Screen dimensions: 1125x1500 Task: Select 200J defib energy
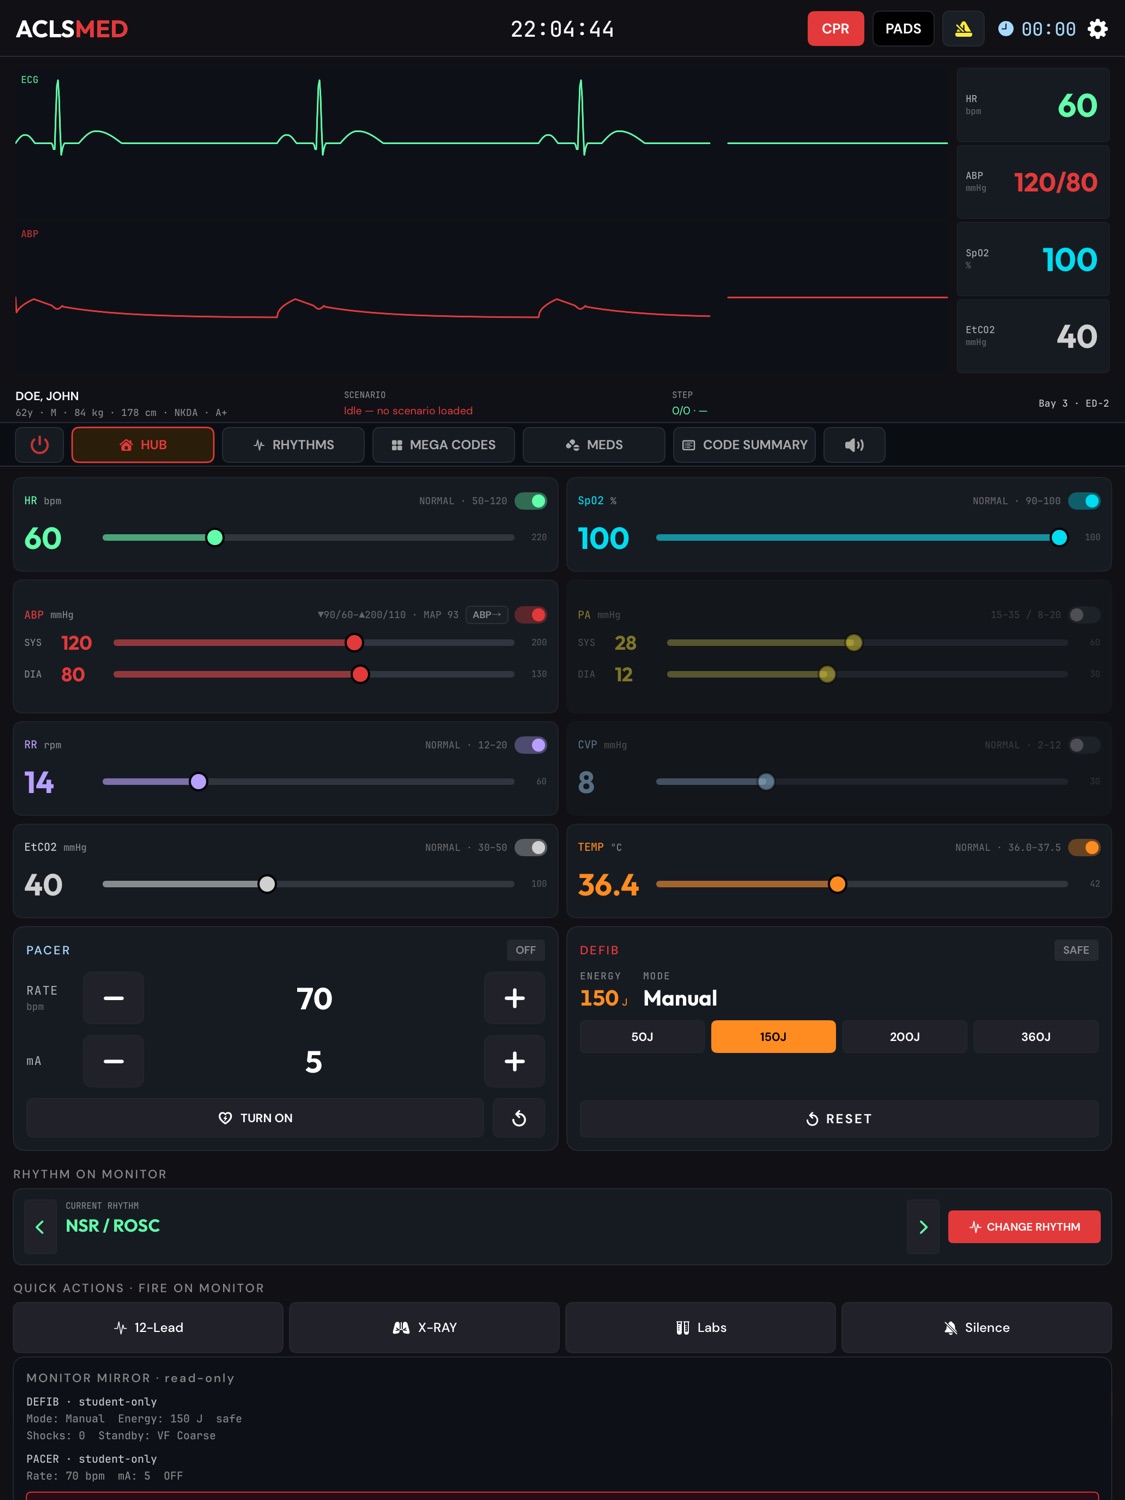[x=905, y=1037]
